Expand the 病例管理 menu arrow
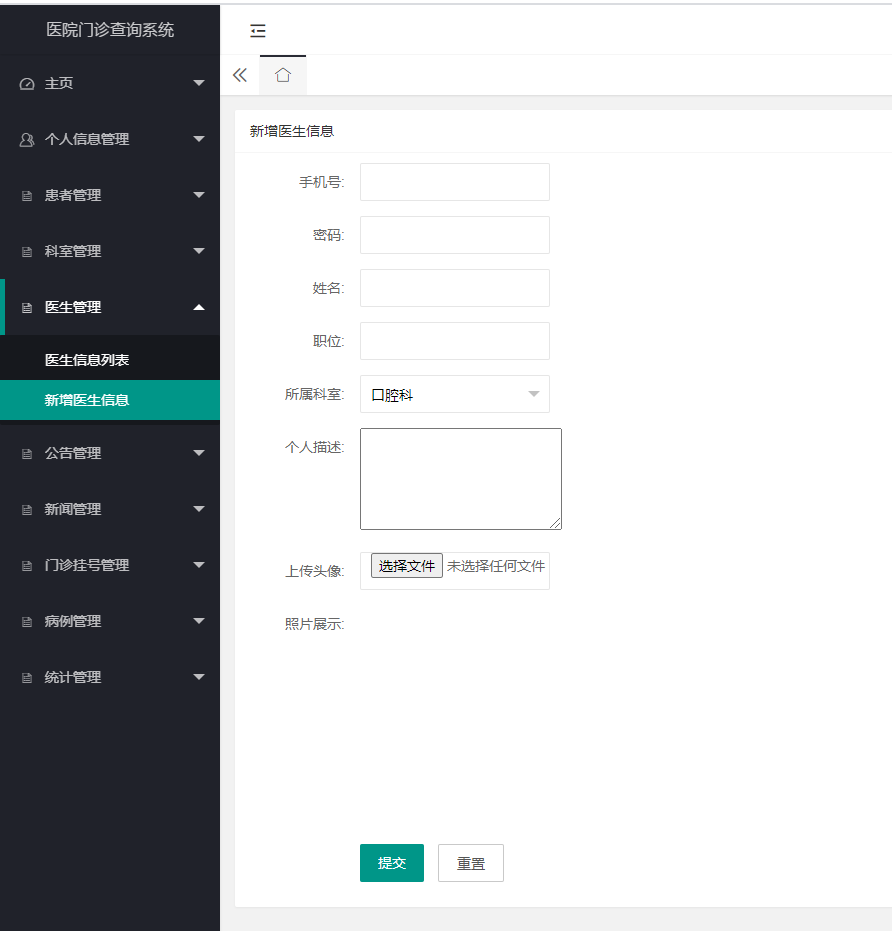 [199, 621]
